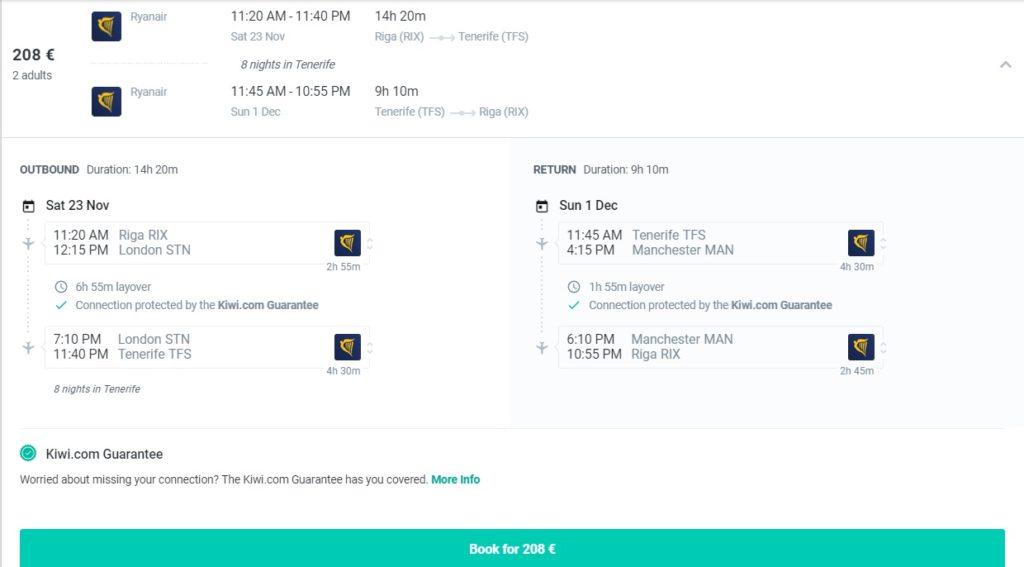
Task: Expand Riga RIX to London STN segment details
Action: (370, 243)
